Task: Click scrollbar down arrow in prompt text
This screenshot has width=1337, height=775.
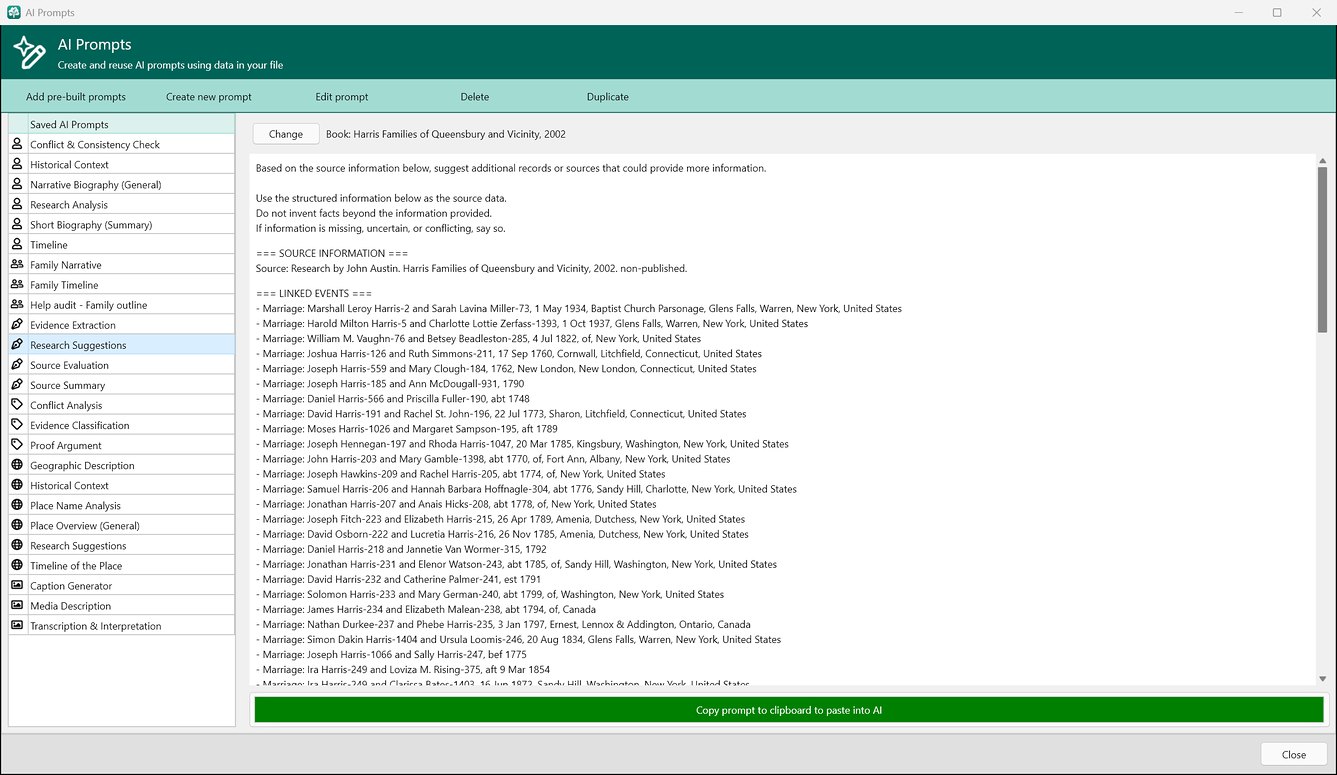Action: (1323, 679)
